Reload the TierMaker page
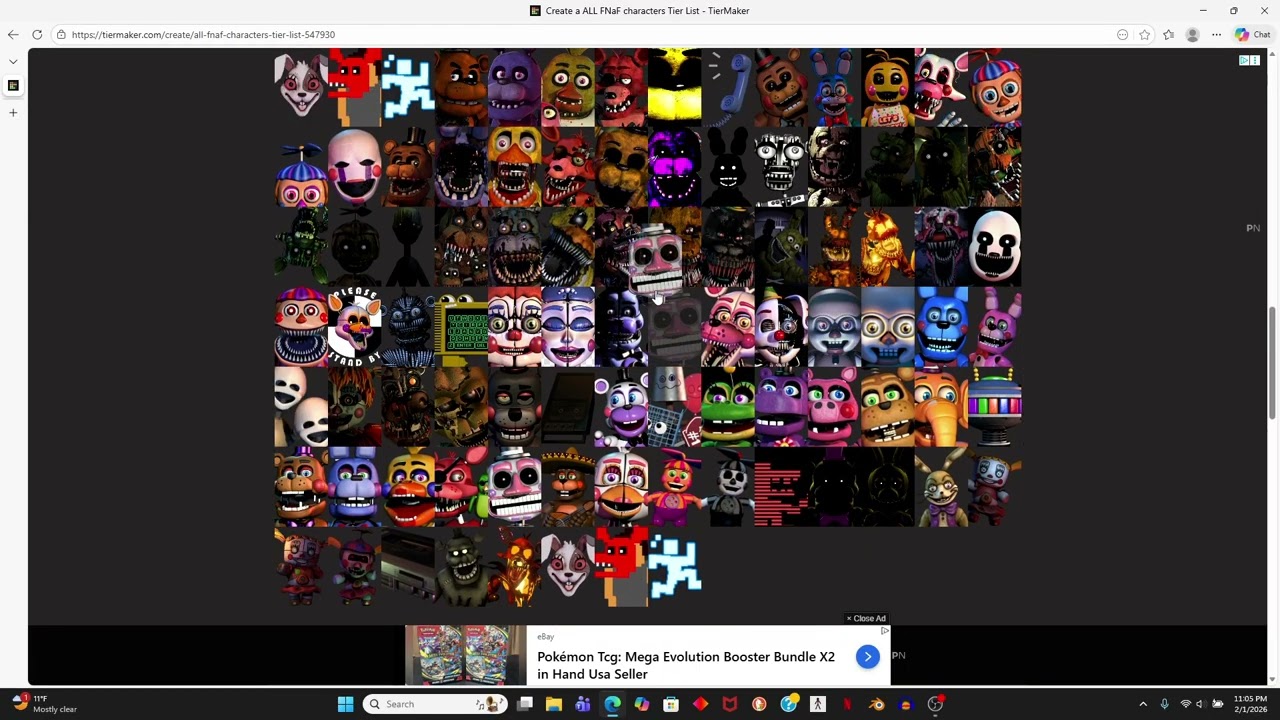Image resolution: width=1280 pixels, height=720 pixels. tap(37, 34)
